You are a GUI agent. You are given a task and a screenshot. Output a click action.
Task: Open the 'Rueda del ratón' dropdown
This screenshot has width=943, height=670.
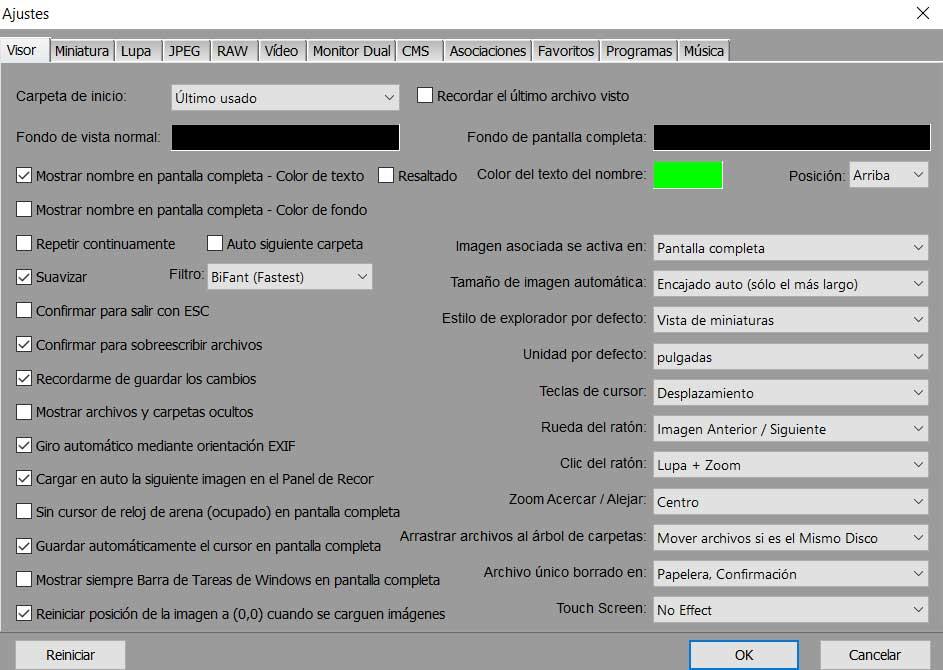(790, 429)
